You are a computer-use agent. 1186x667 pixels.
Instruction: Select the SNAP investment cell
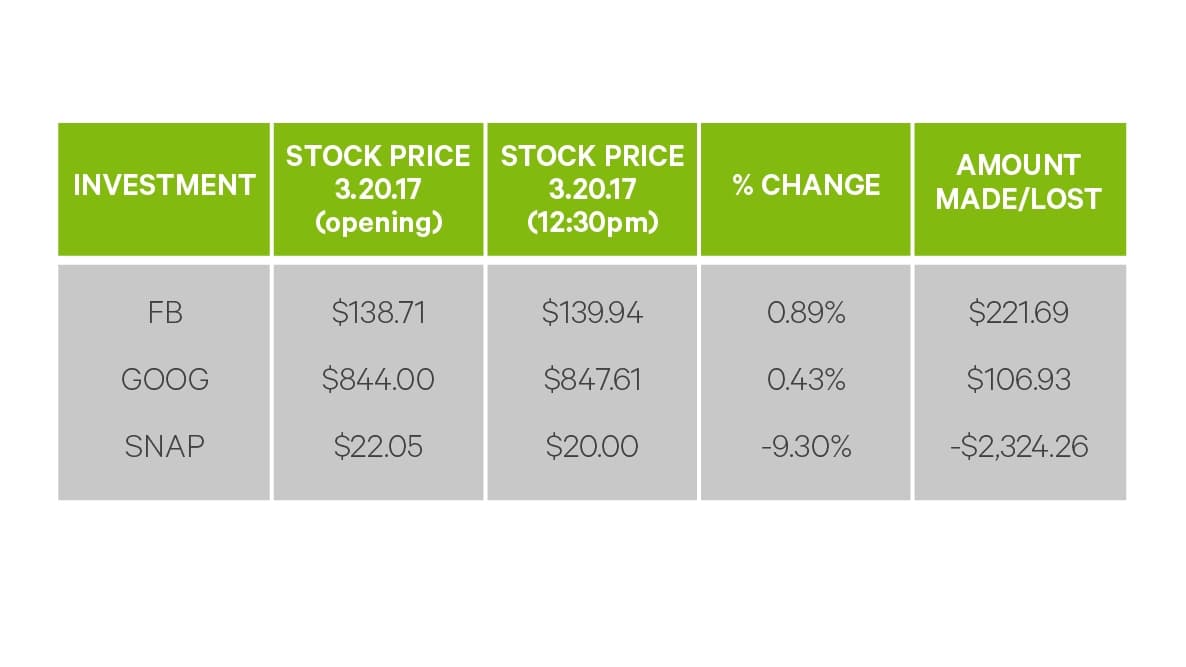coord(165,447)
